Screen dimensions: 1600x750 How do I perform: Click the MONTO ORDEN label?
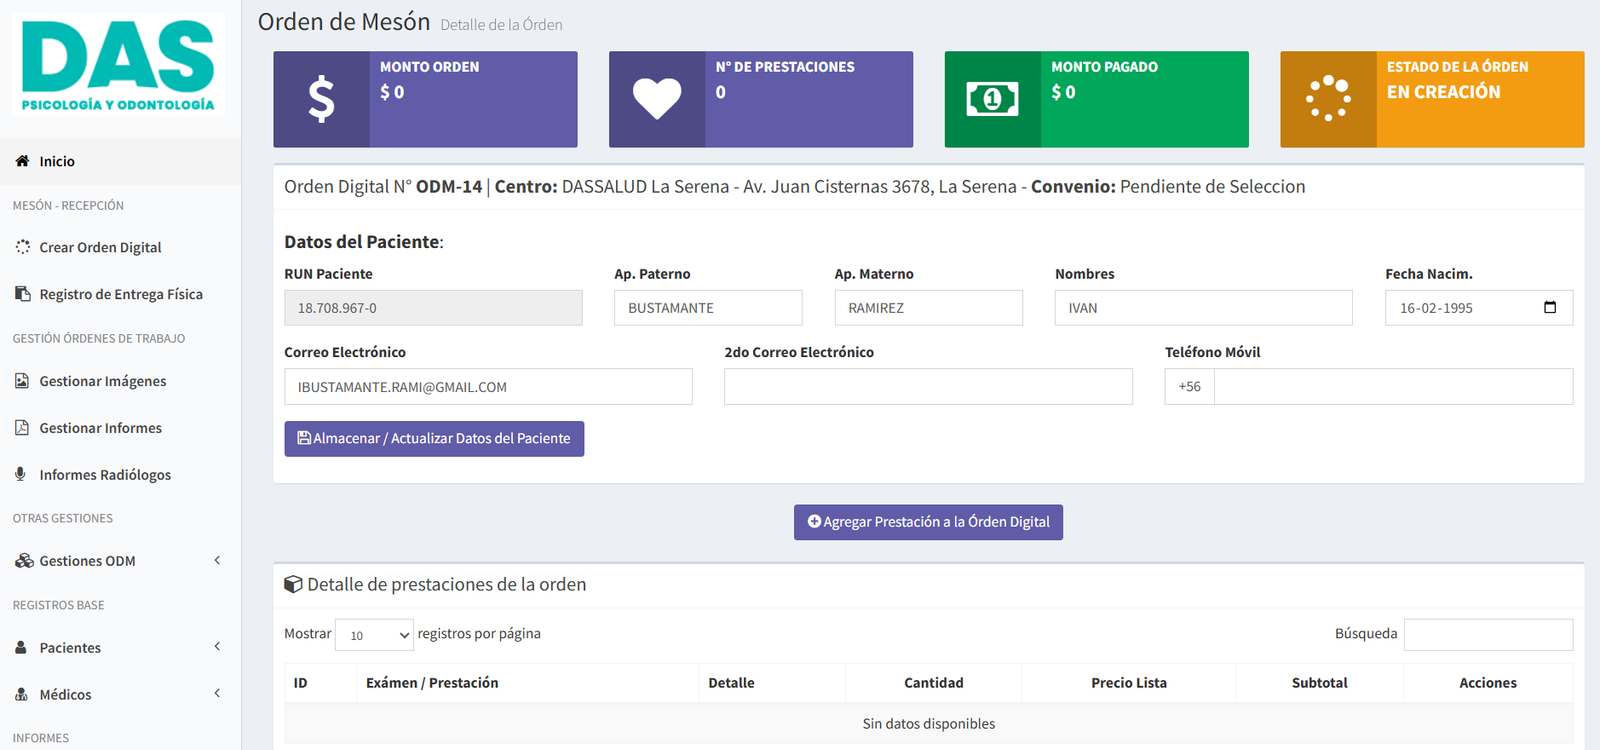(429, 67)
